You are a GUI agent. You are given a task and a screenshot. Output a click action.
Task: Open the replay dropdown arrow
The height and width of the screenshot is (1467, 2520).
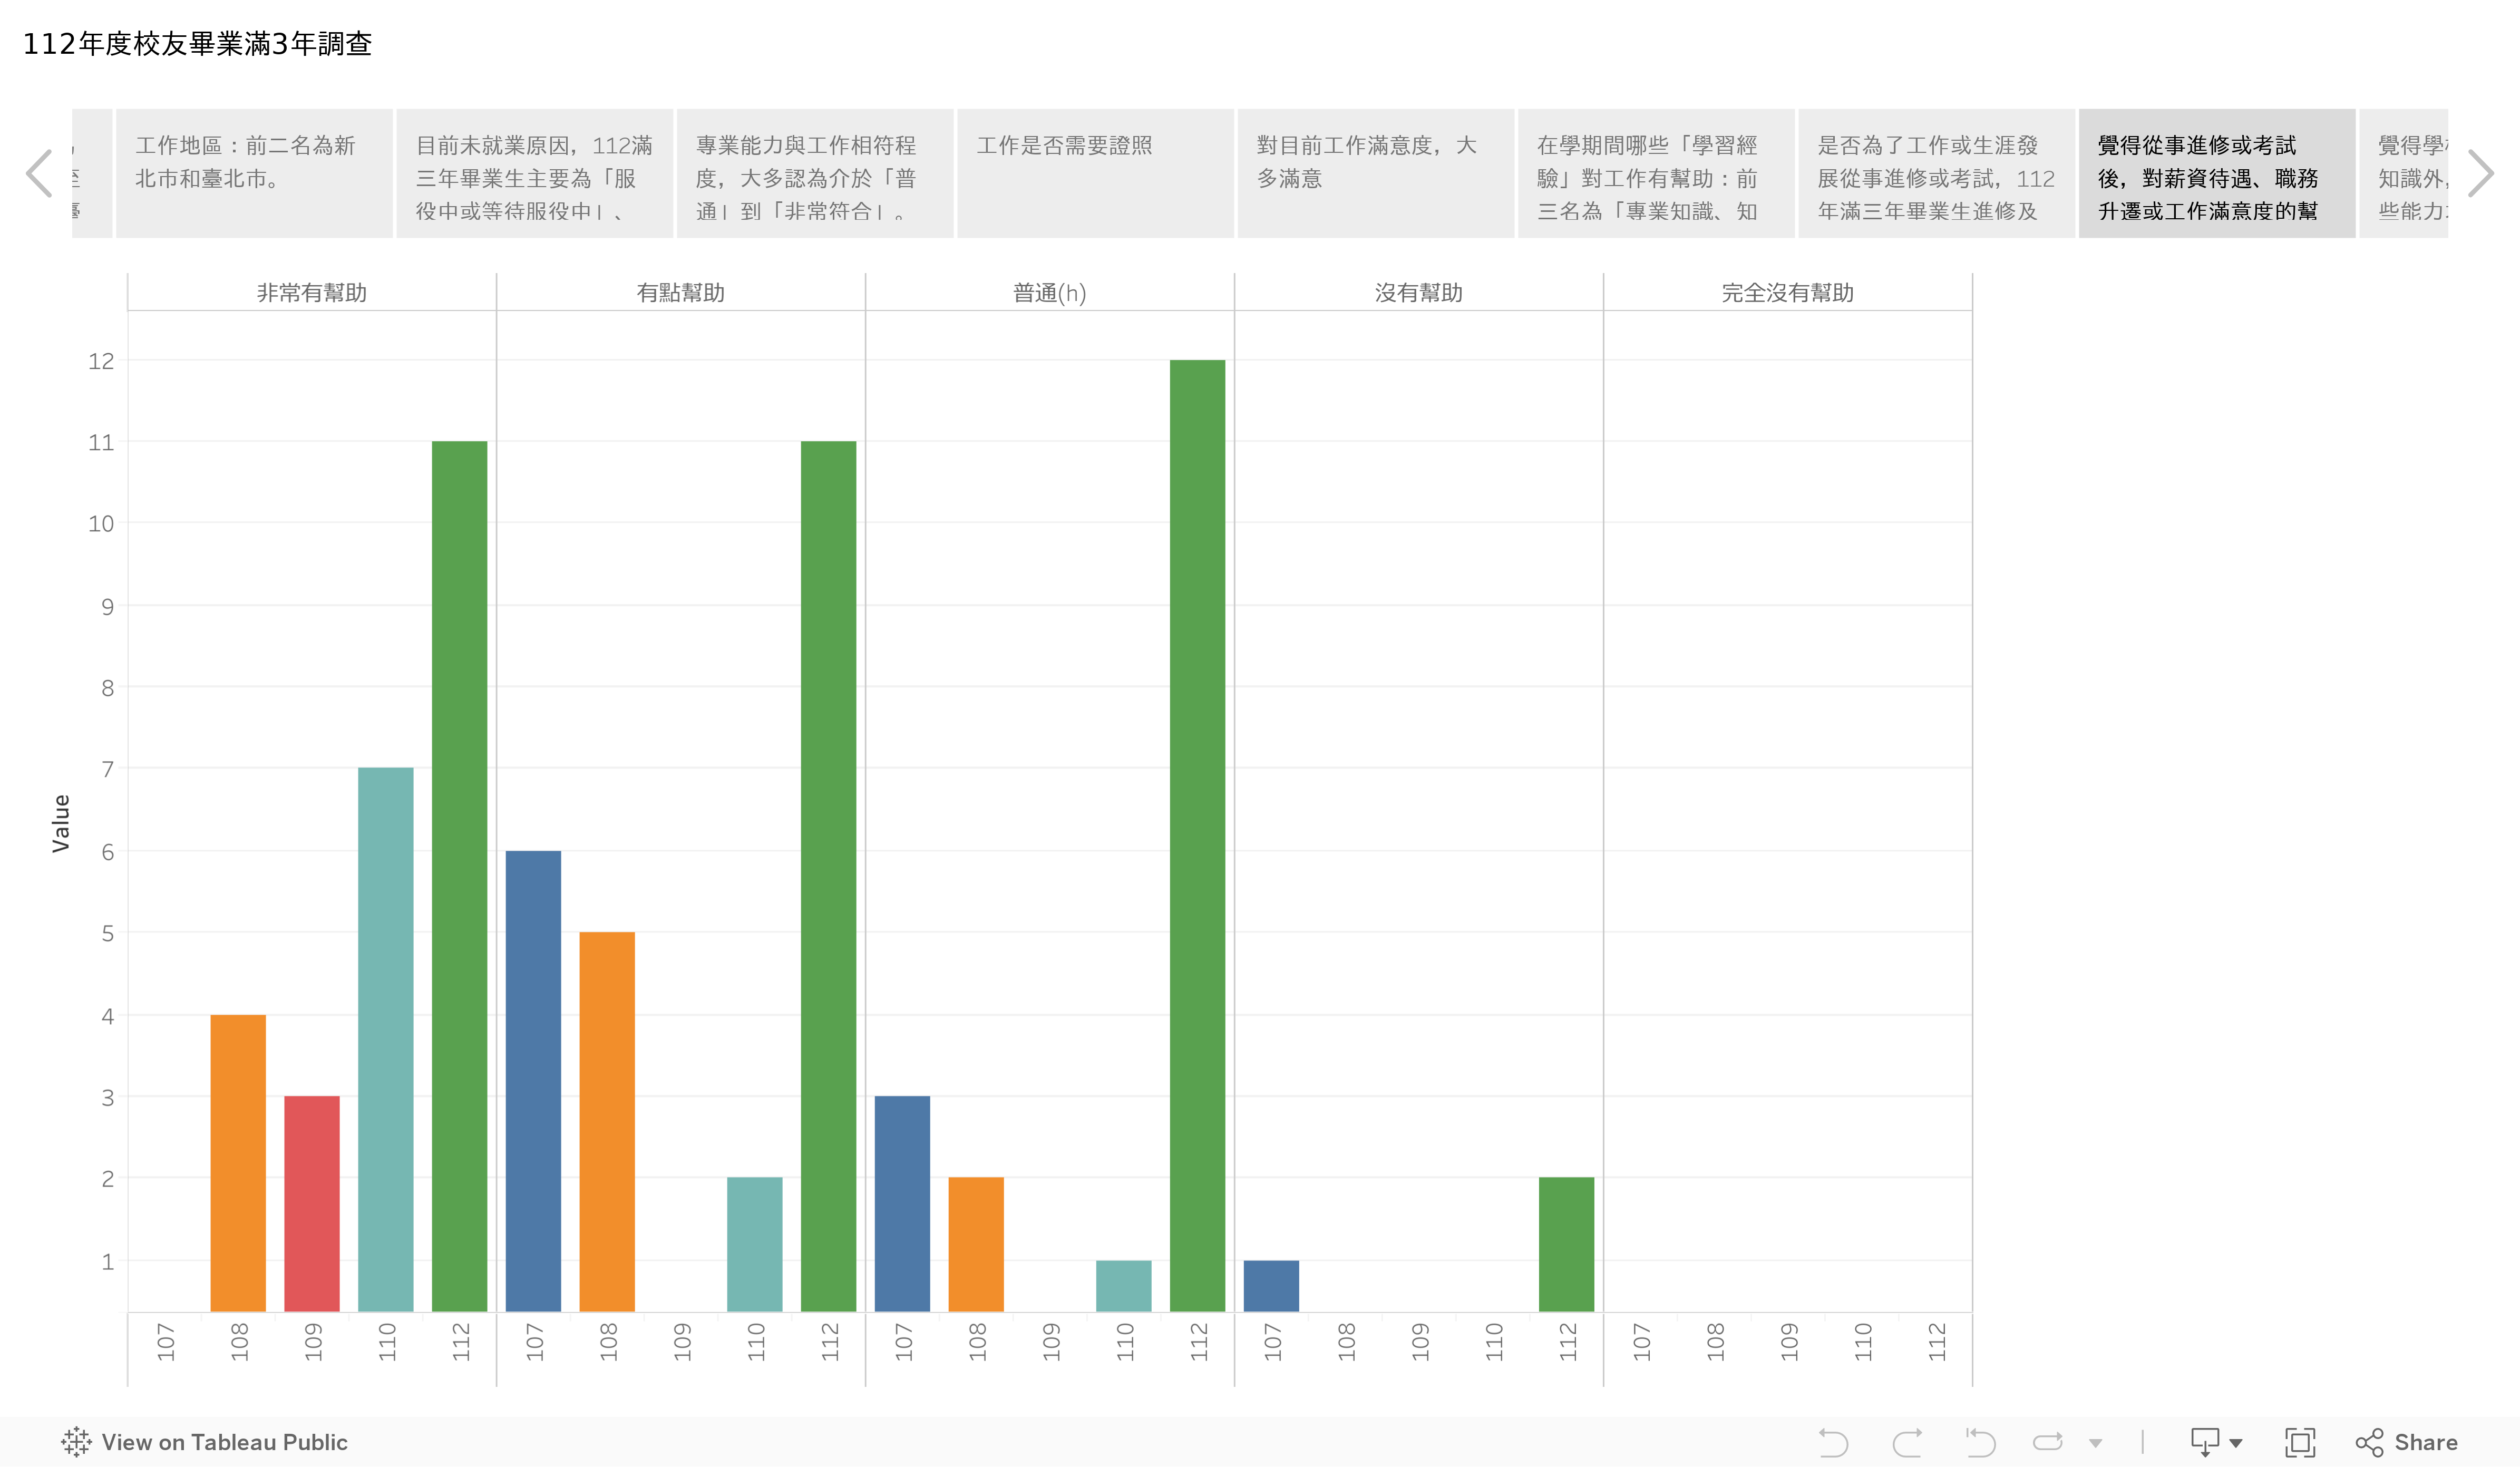[2095, 1443]
